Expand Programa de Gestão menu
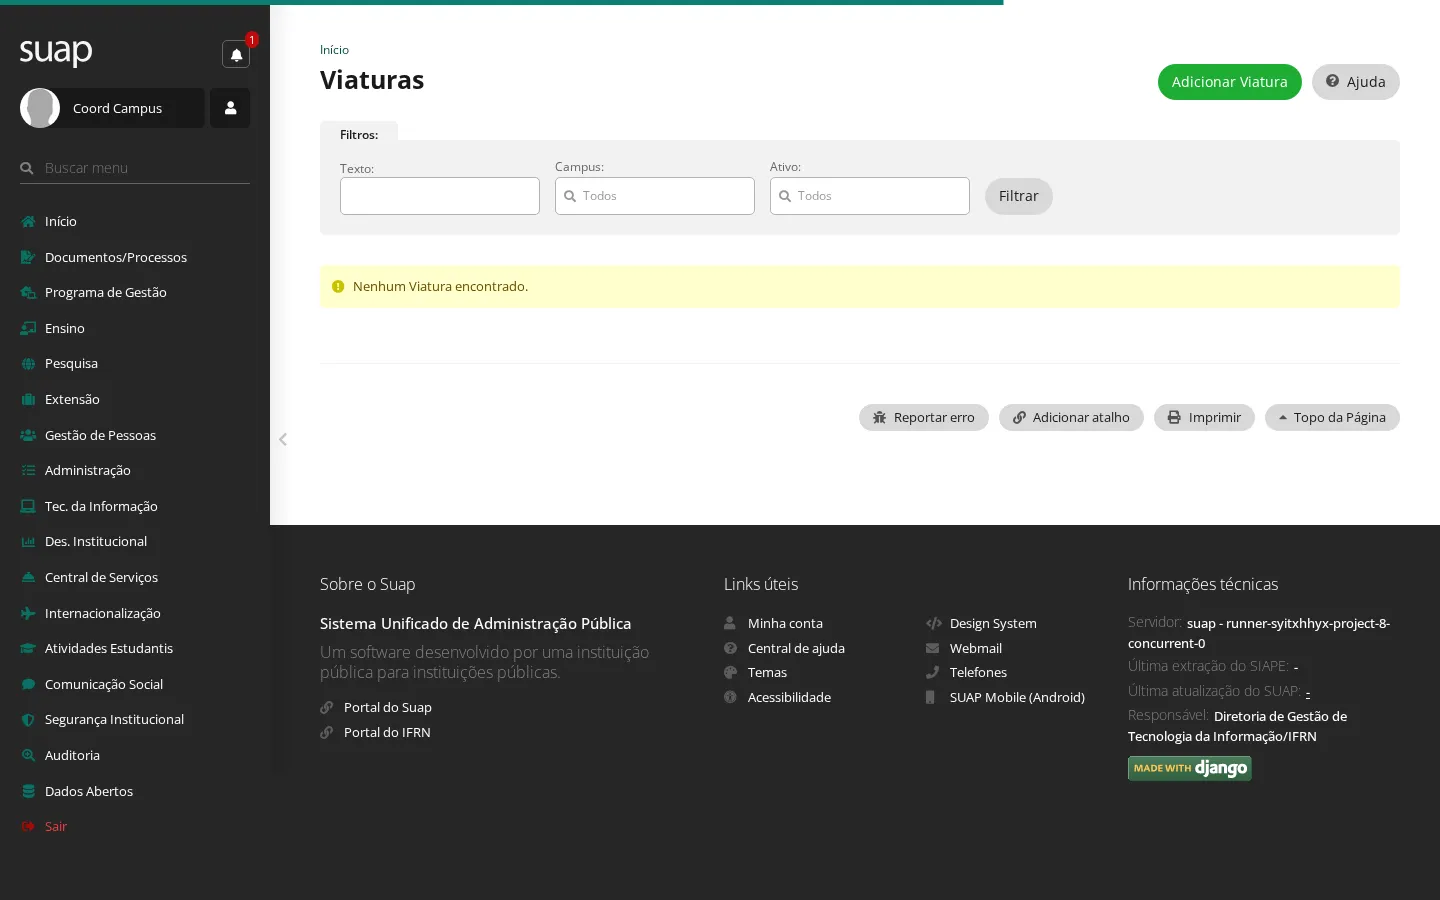 coord(135,292)
